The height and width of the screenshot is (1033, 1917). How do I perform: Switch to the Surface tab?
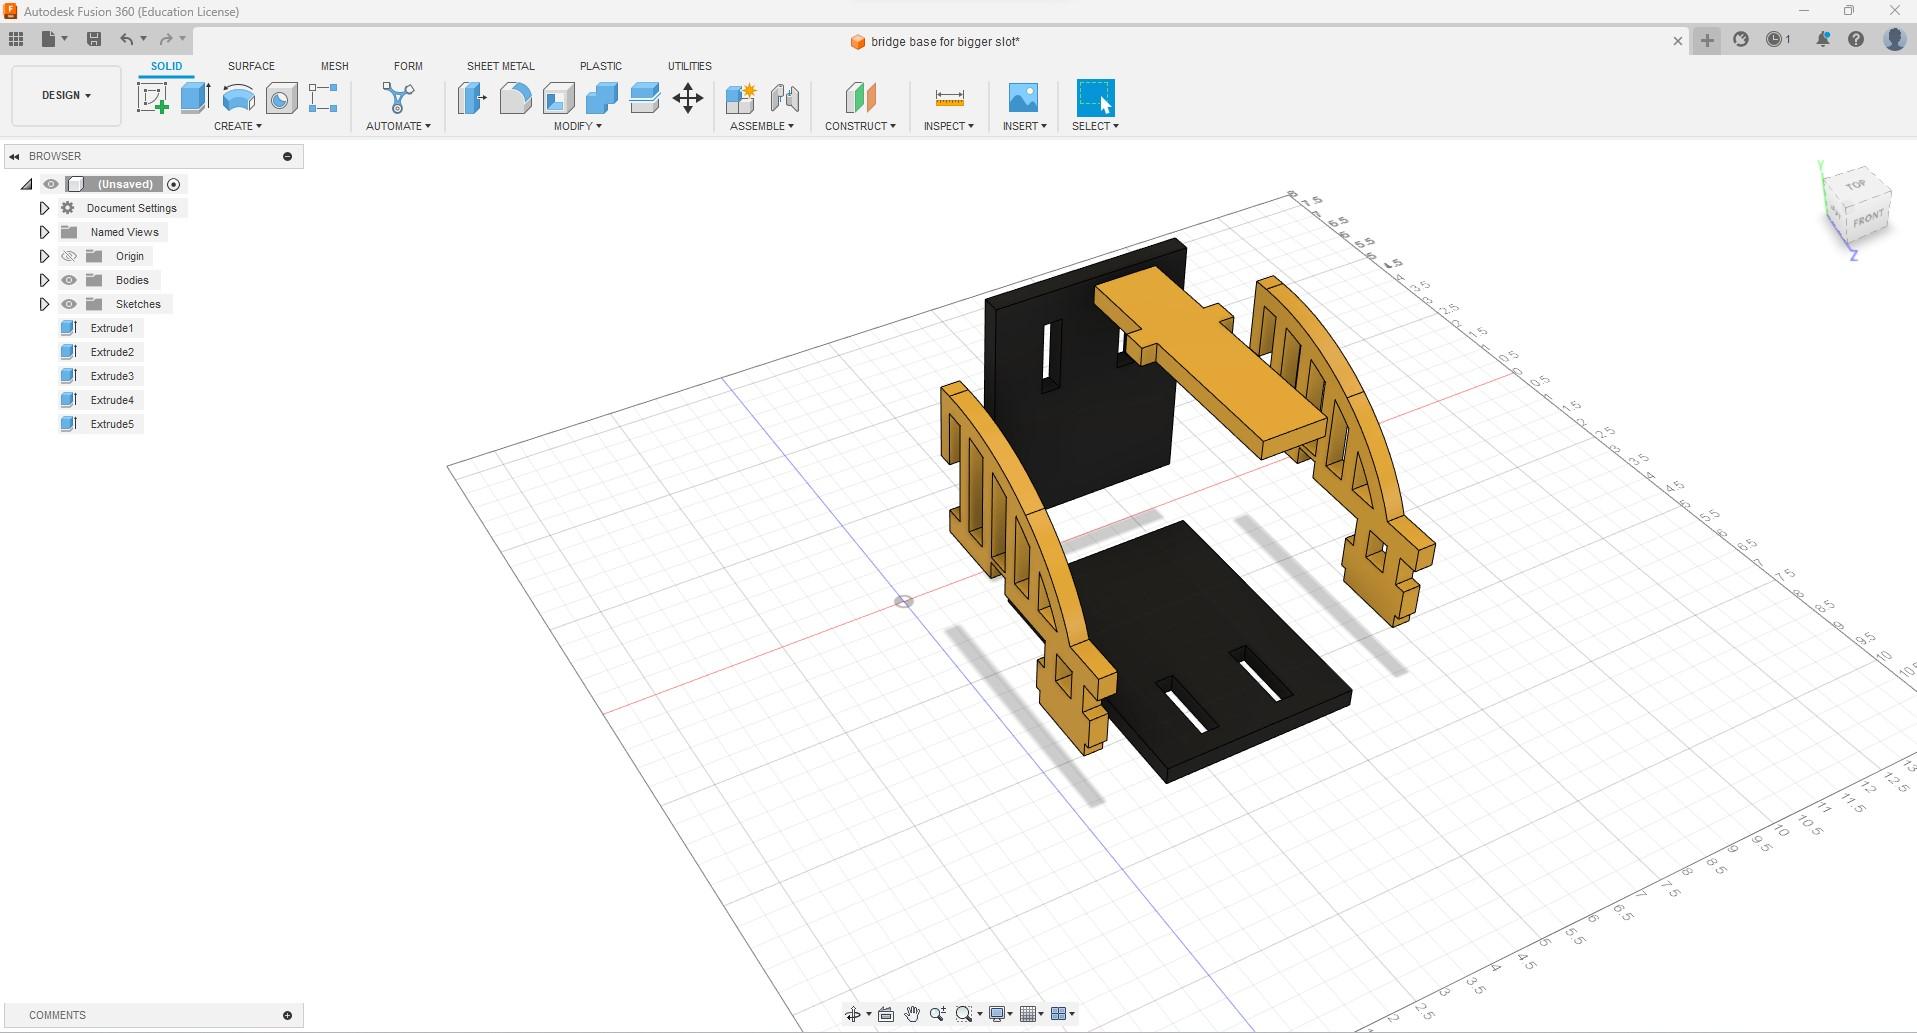coord(251,66)
